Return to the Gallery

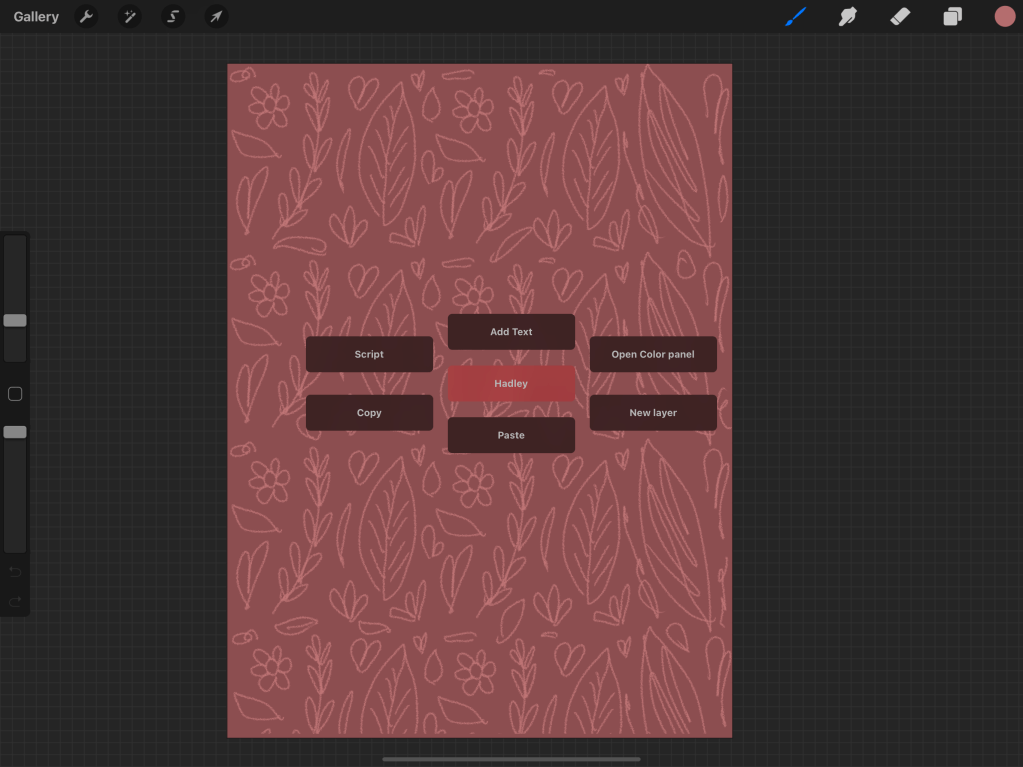(x=36, y=17)
